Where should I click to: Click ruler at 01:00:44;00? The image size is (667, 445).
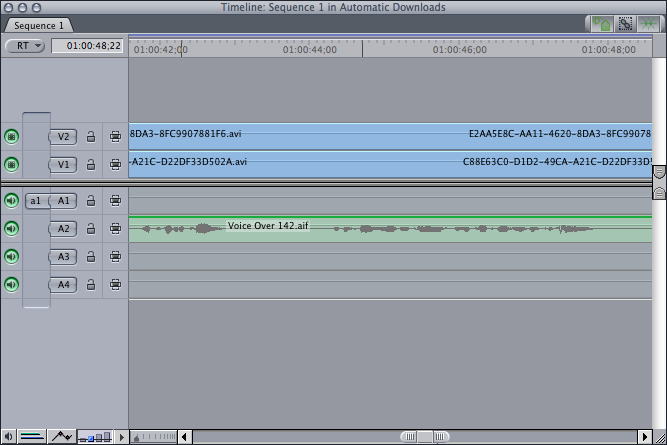tap(310, 50)
